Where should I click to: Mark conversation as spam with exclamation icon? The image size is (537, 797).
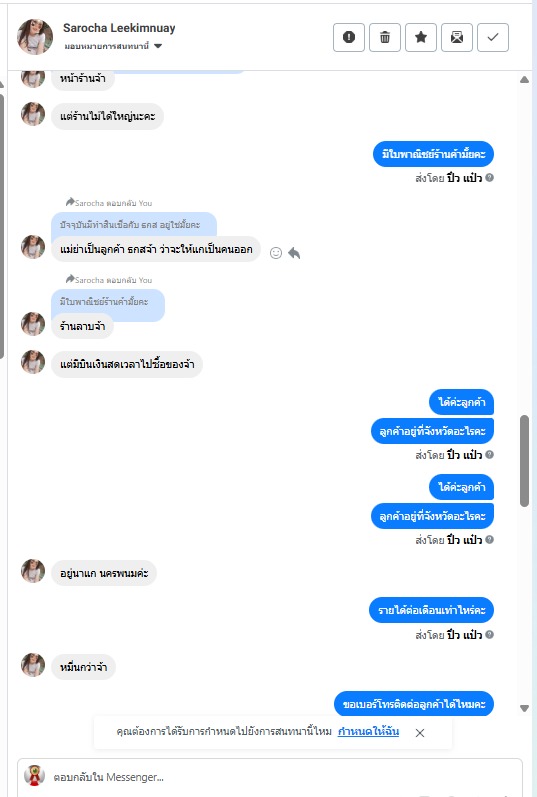(x=349, y=38)
